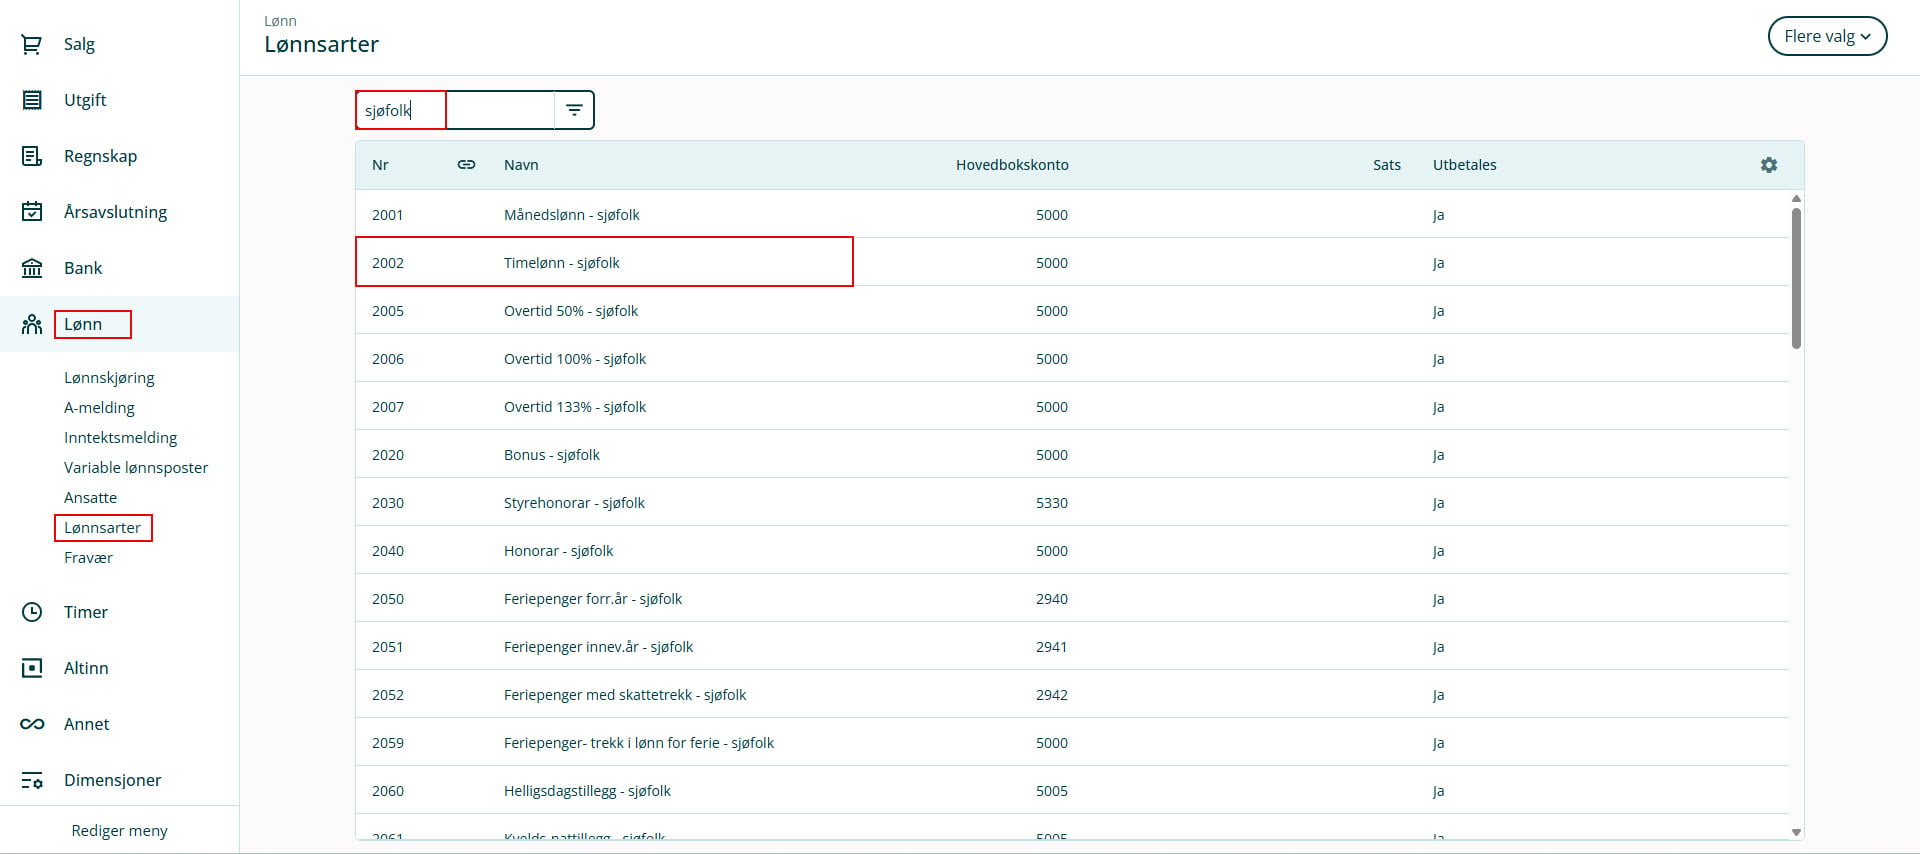Open Lønnskjøring submenu item
The height and width of the screenshot is (854, 1920).
click(x=109, y=378)
